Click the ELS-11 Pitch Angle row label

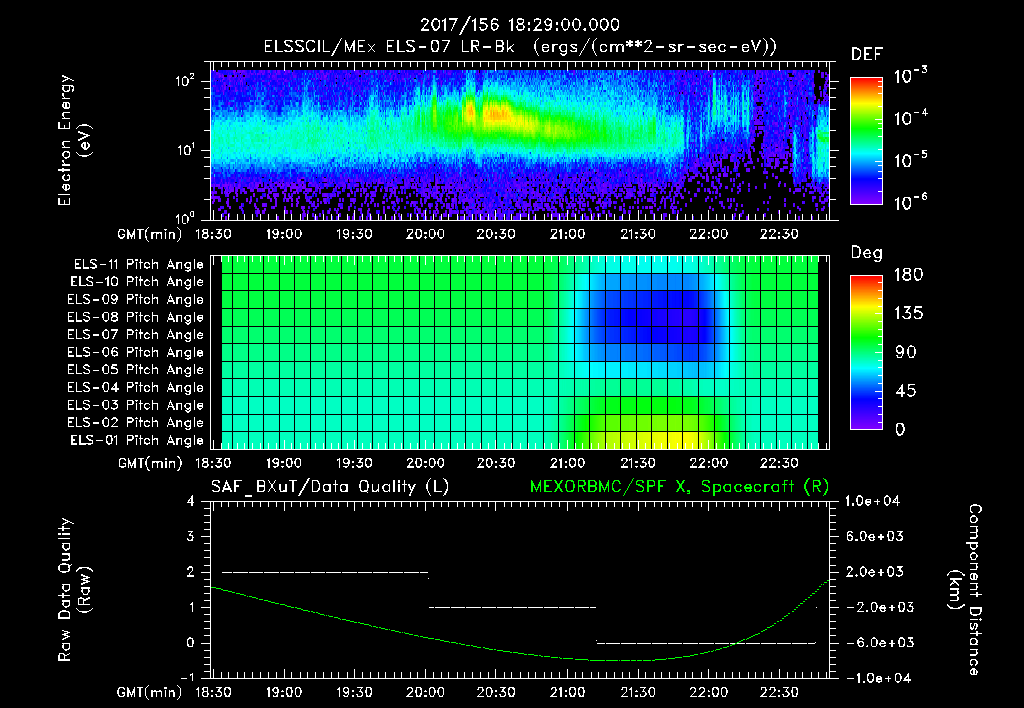tap(138, 265)
